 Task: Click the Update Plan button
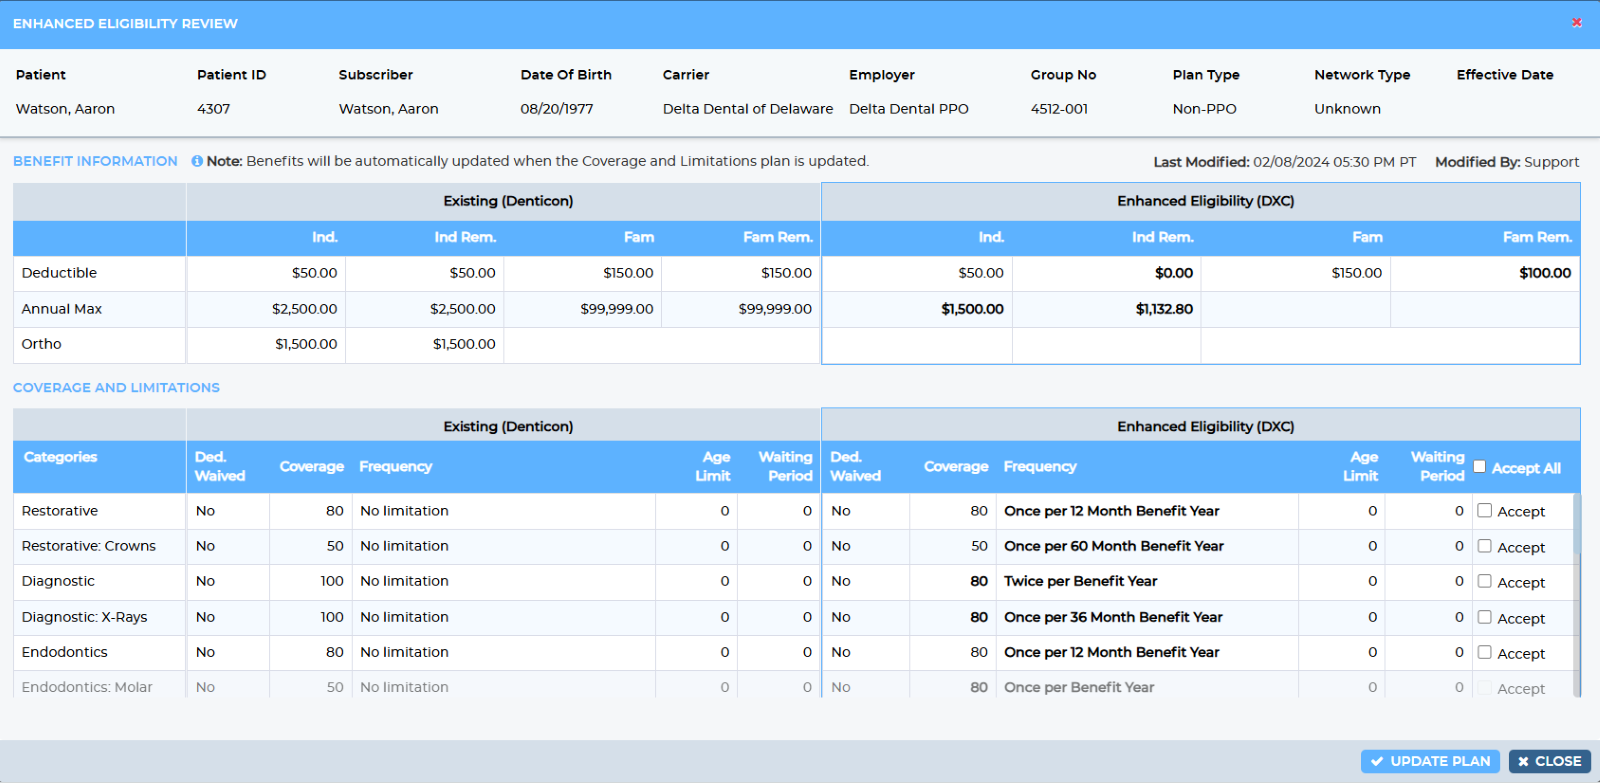(1430, 761)
